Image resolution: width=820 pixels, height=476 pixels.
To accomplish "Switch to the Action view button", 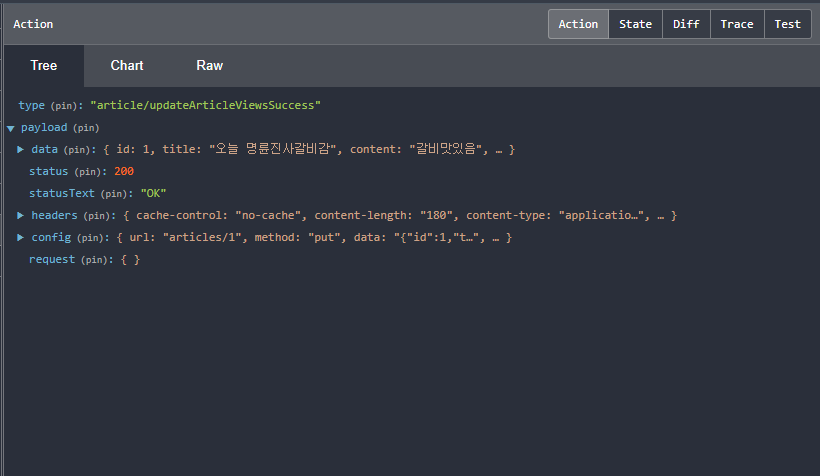I will point(578,24).
